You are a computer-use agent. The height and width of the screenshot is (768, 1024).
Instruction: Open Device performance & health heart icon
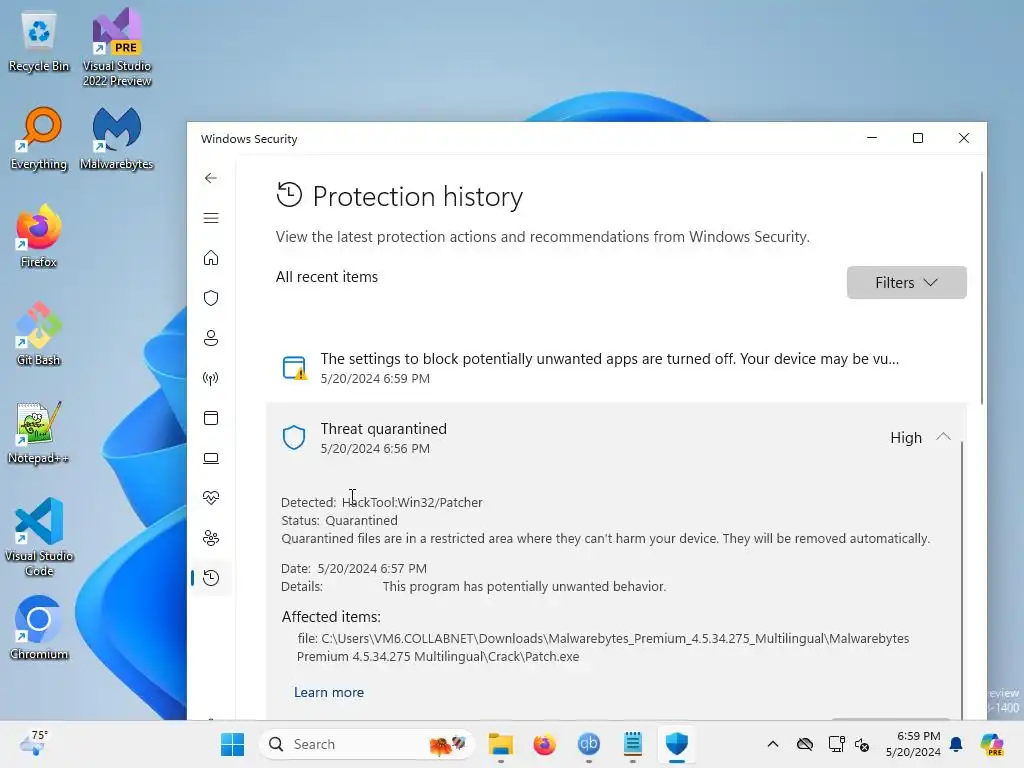(210, 498)
